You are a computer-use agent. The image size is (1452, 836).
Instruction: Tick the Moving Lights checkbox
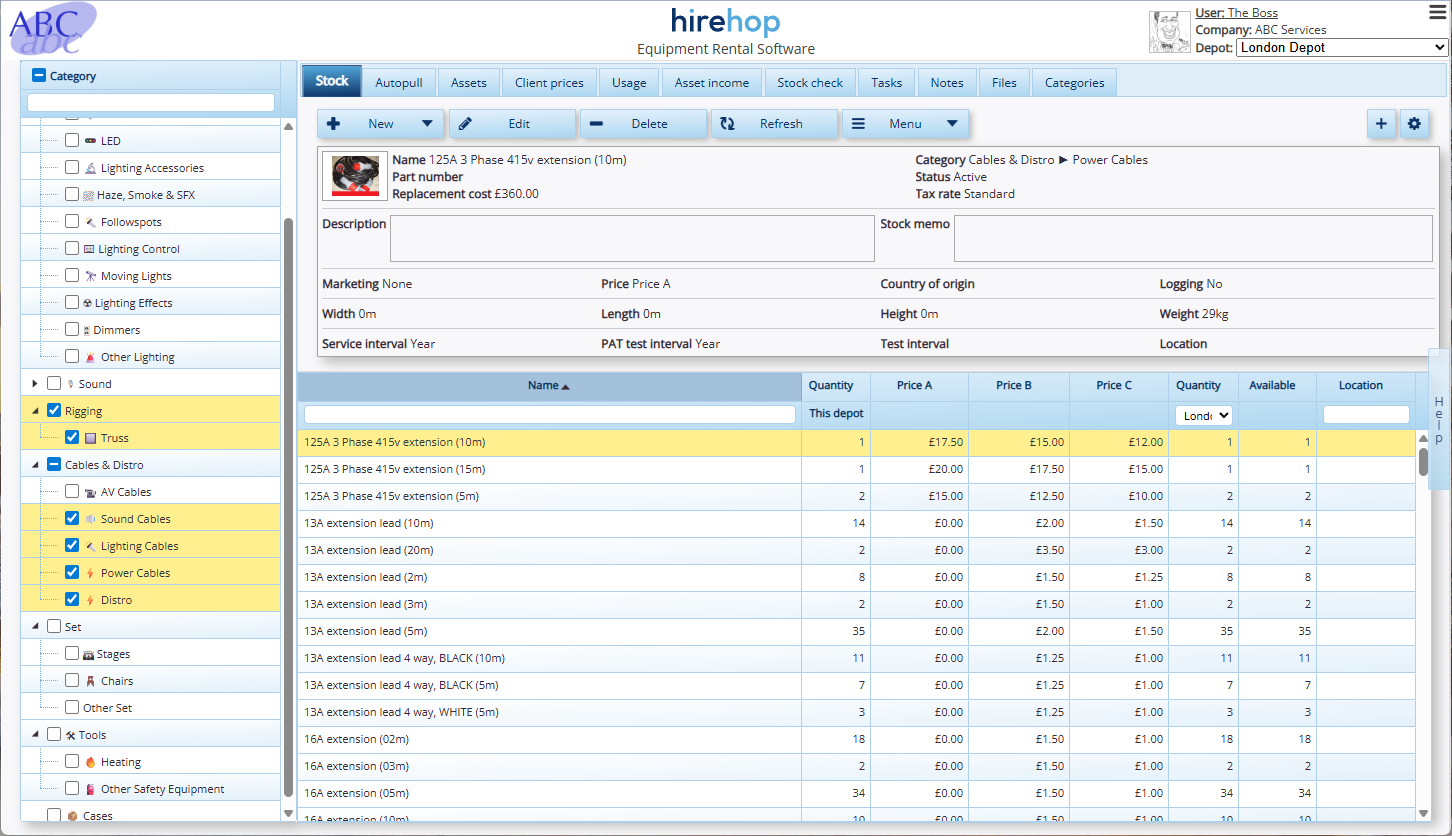click(72, 276)
